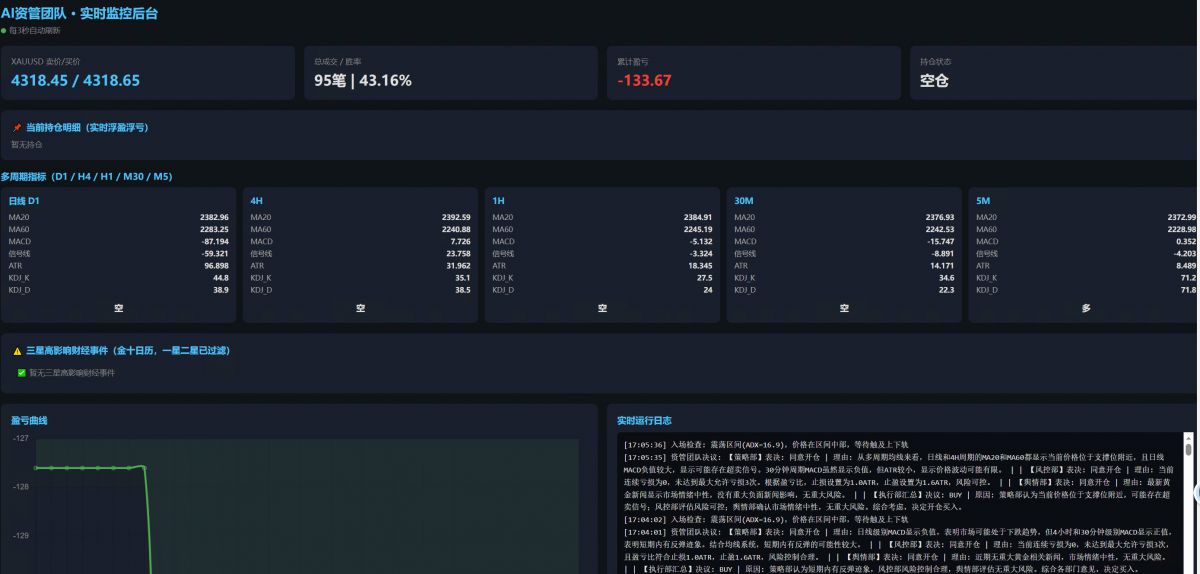This screenshot has height=574, width=1200.
Task: Click the 4H card heading
Action: coord(257,201)
